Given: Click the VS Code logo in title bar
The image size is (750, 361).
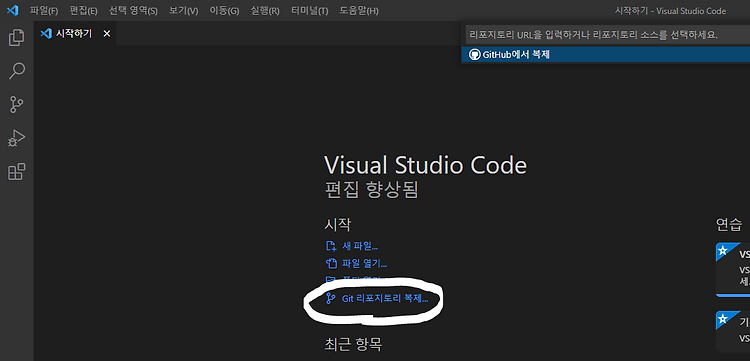Looking at the screenshot, I should tap(12, 11).
